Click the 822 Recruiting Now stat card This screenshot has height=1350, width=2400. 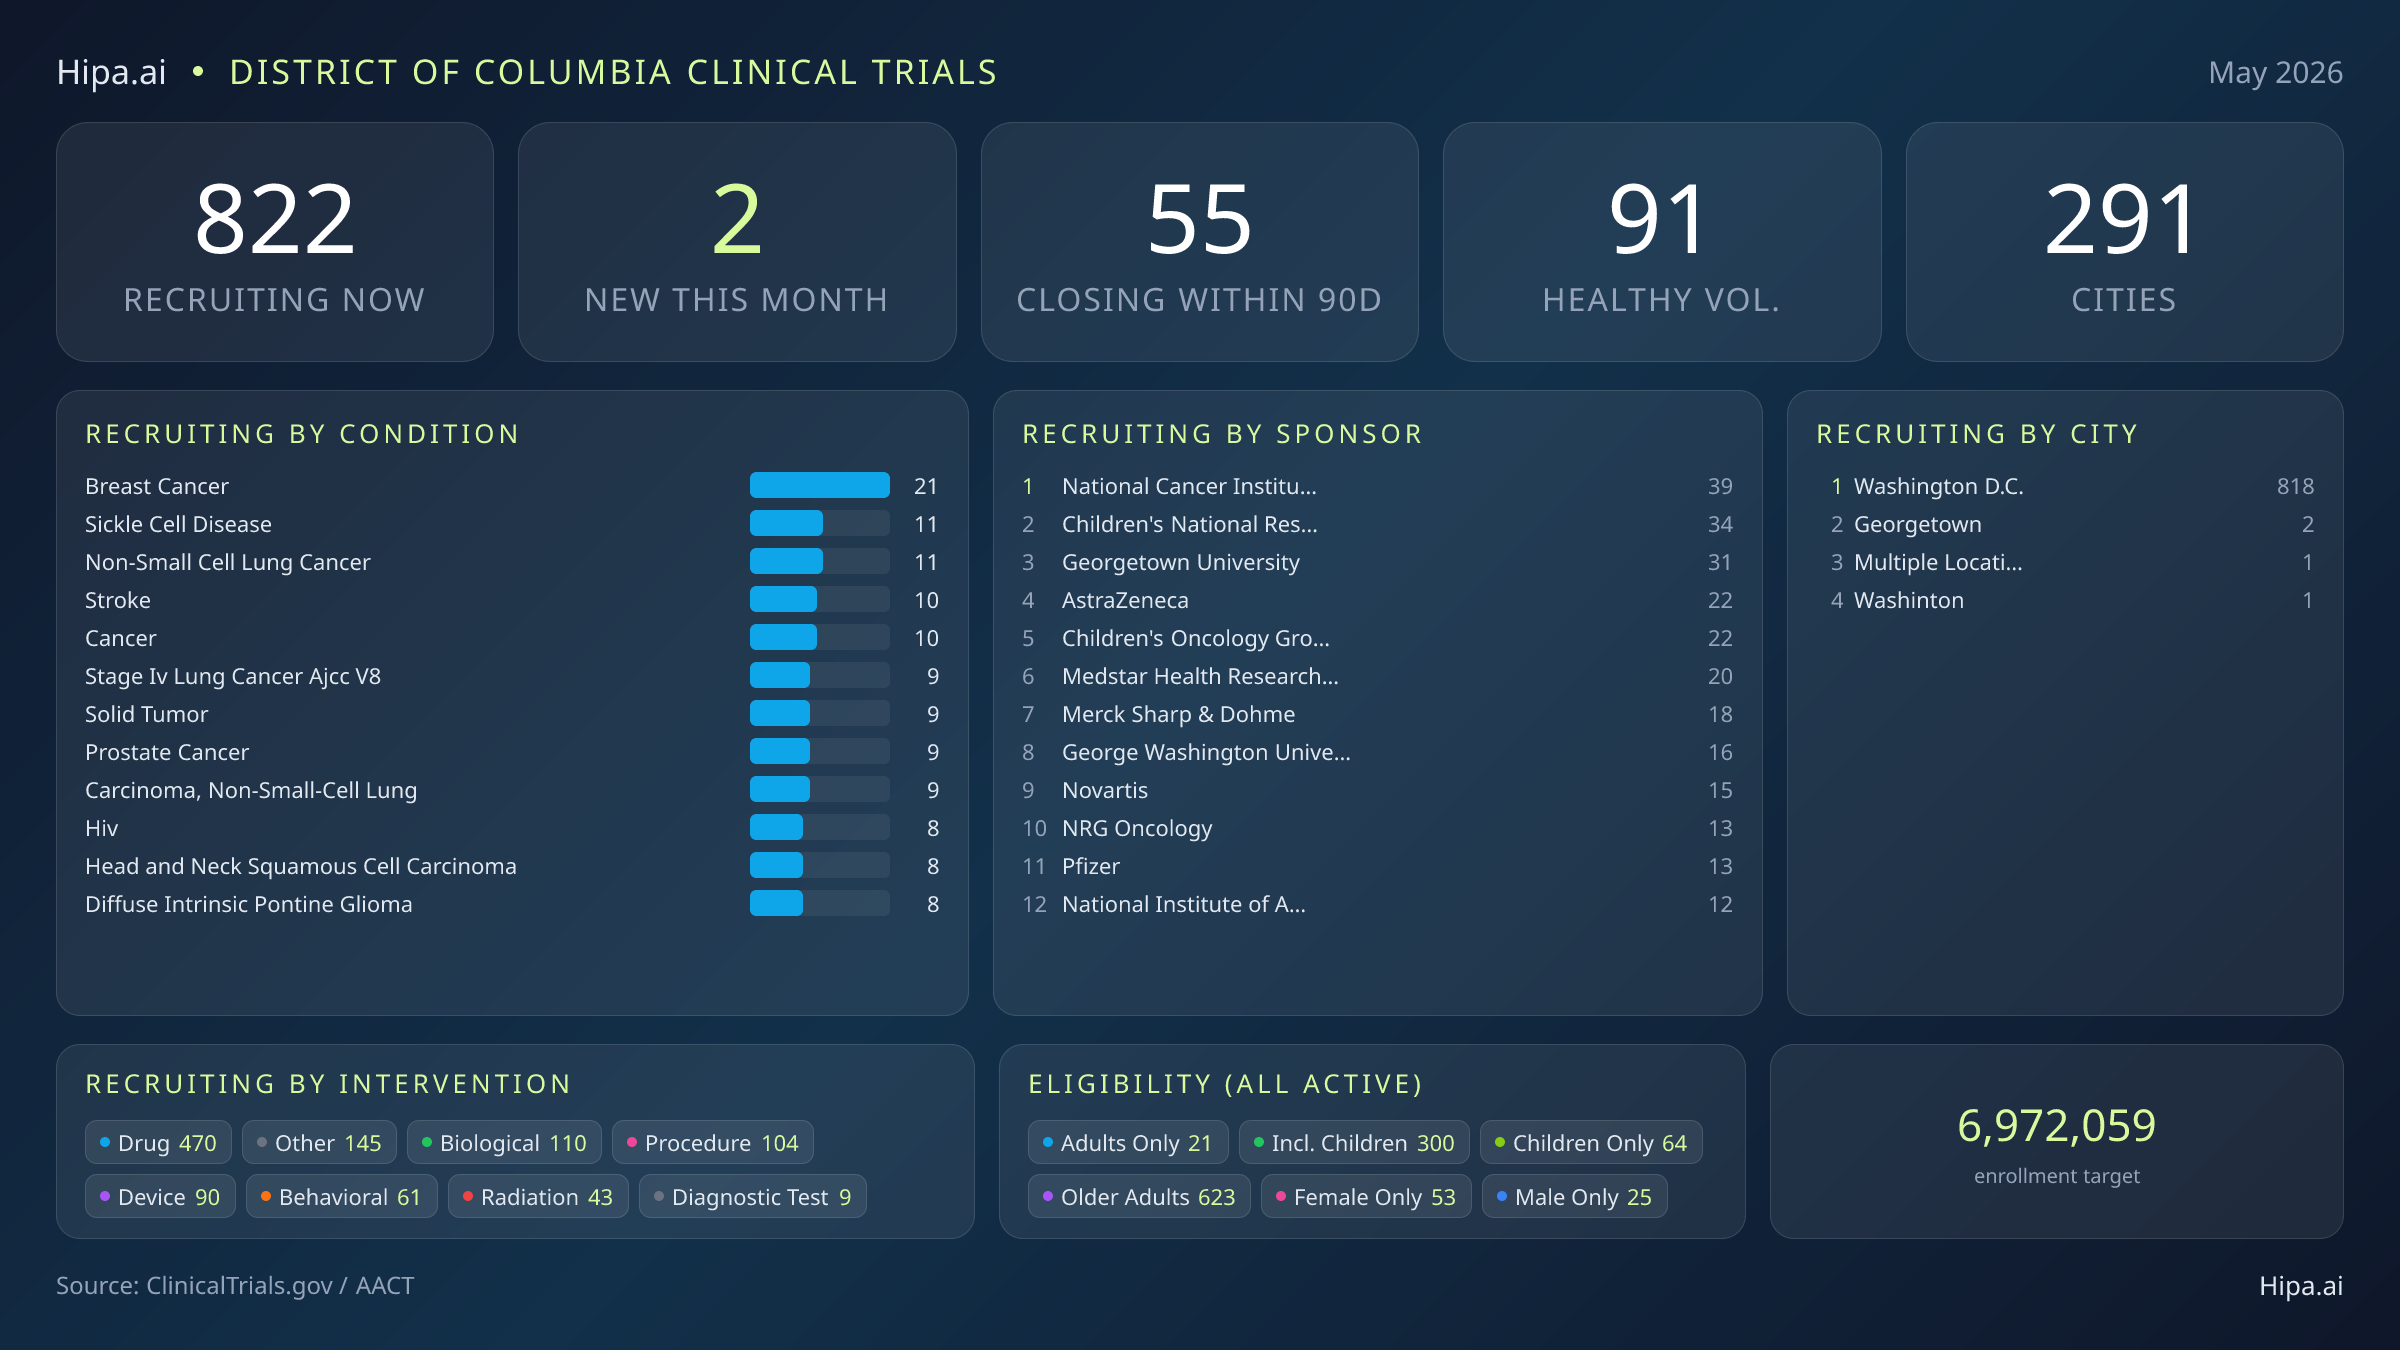(x=275, y=242)
